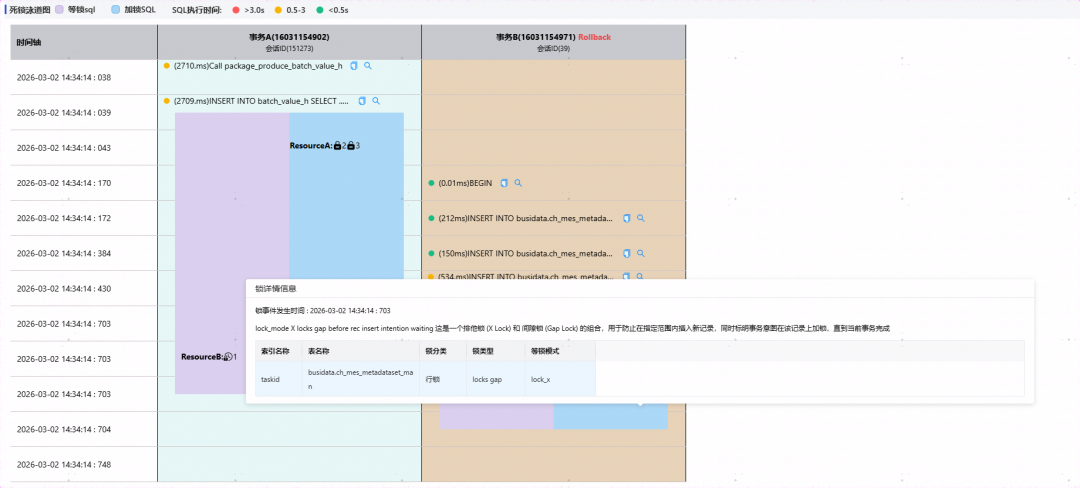This screenshot has height=488, width=1080.
Task: Click the timestamp 14:34:14 : 170
Action: [x=64, y=183]
